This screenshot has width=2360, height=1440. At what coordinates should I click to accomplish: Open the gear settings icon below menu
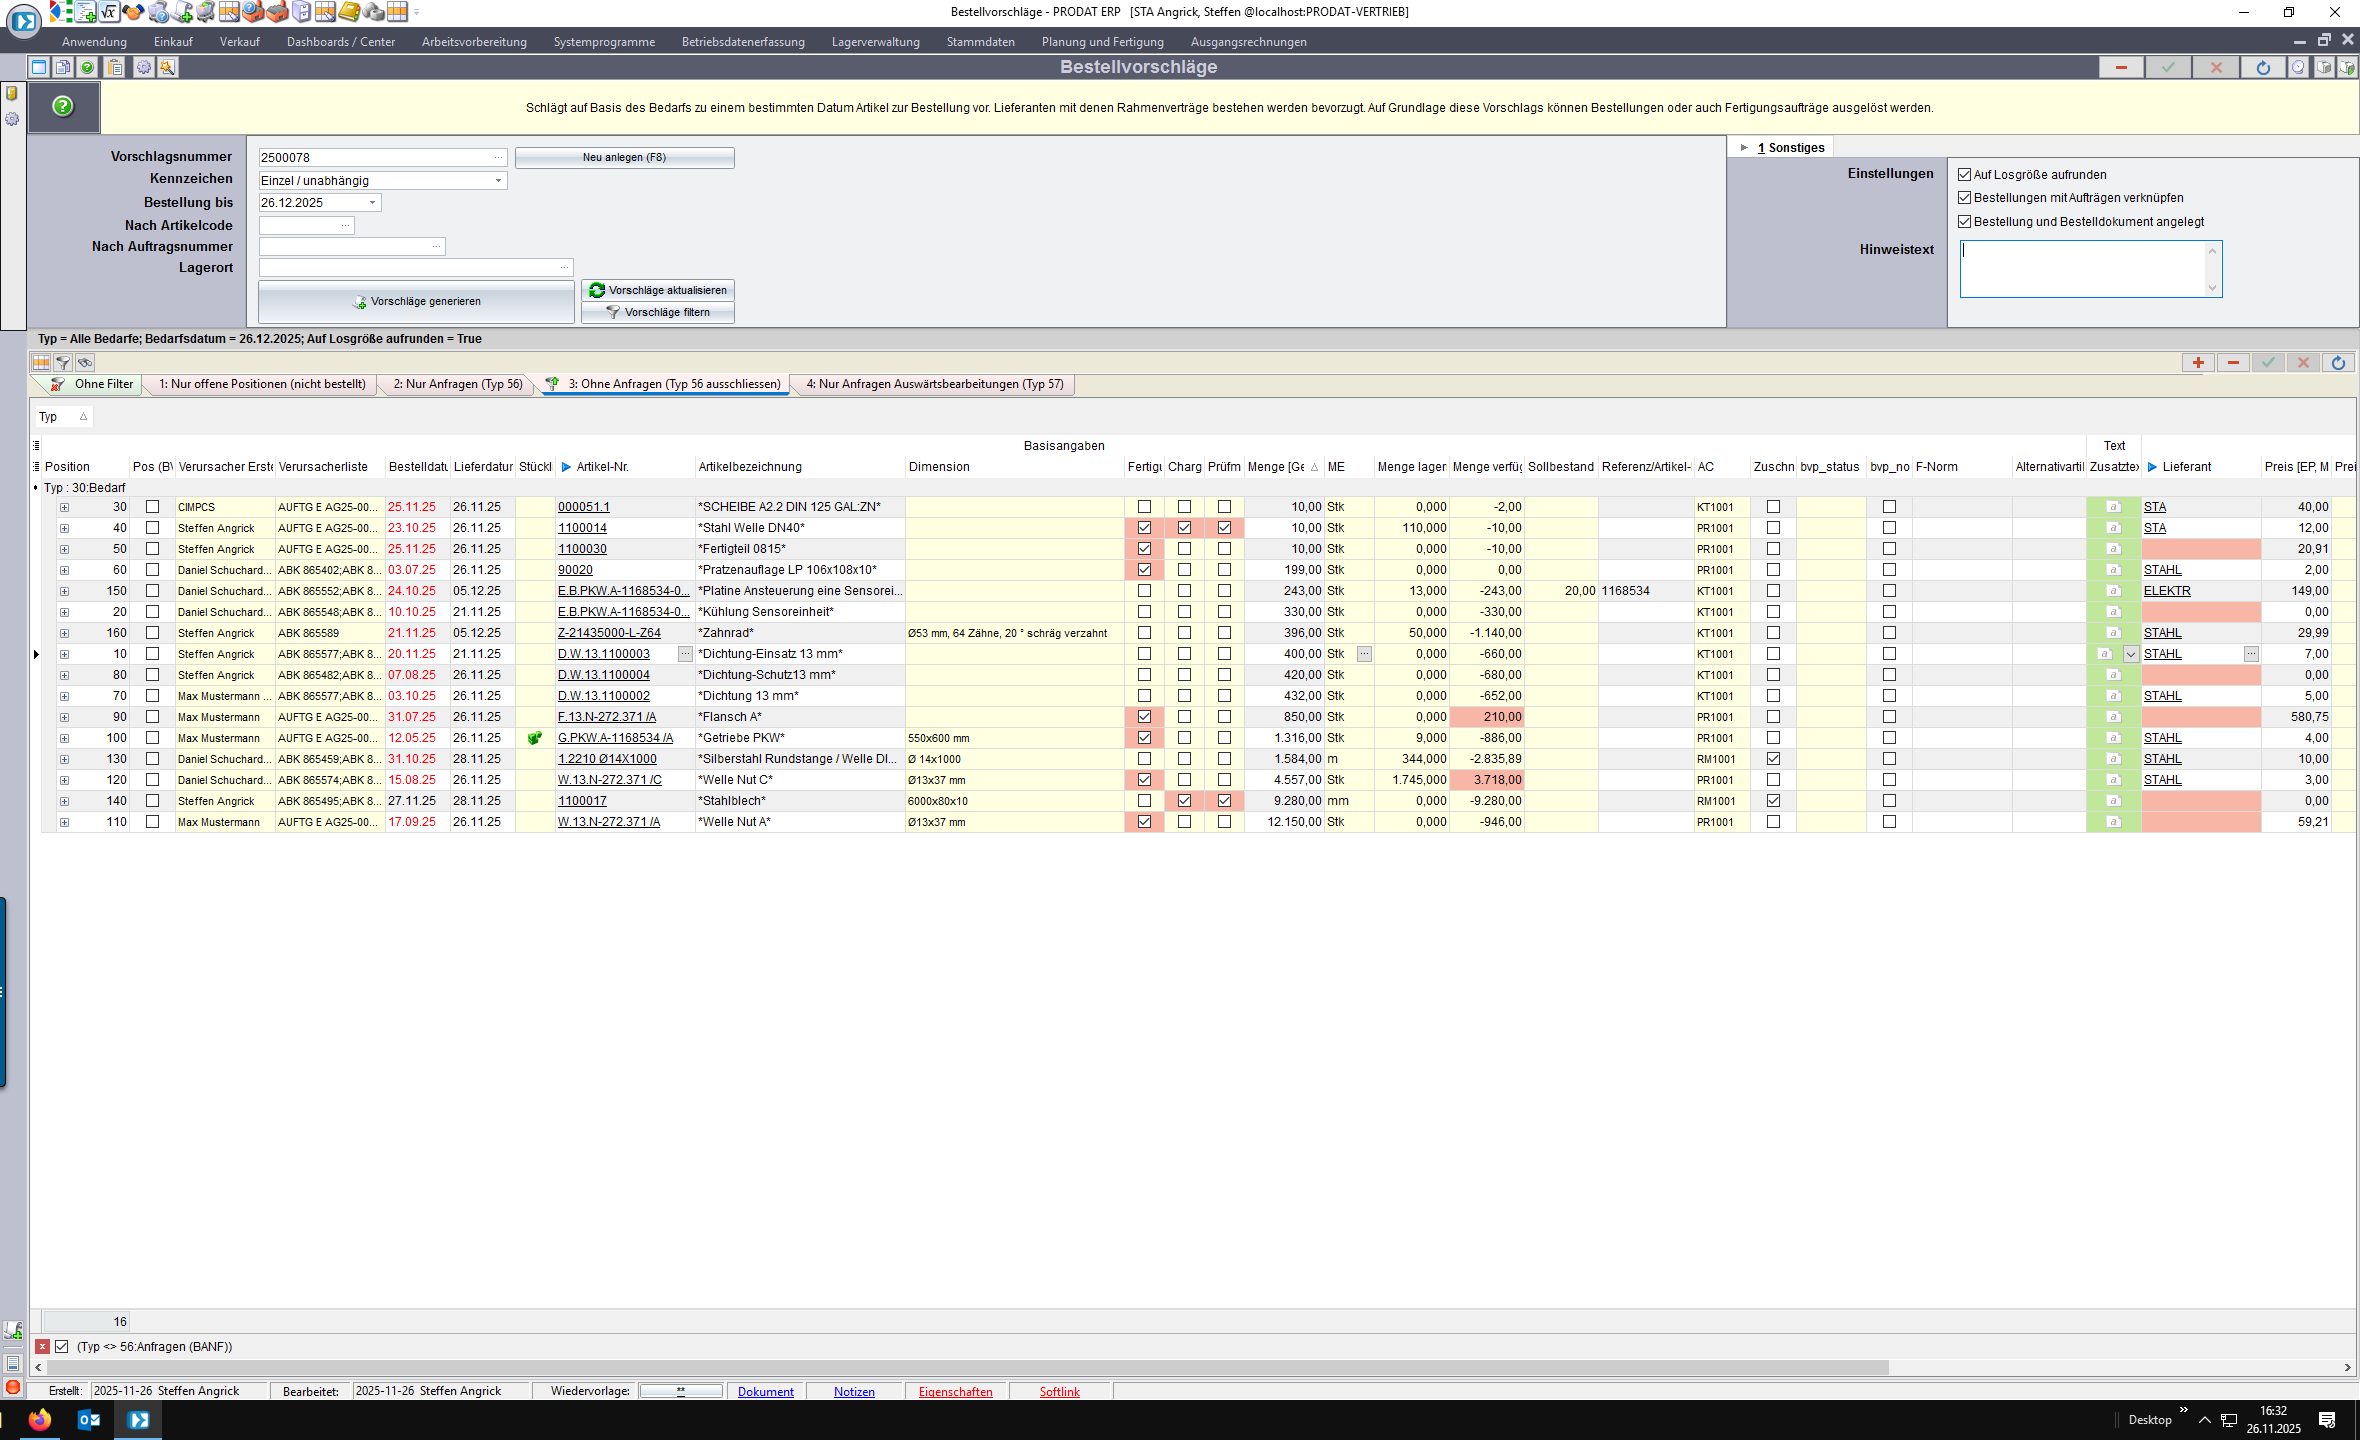[144, 67]
